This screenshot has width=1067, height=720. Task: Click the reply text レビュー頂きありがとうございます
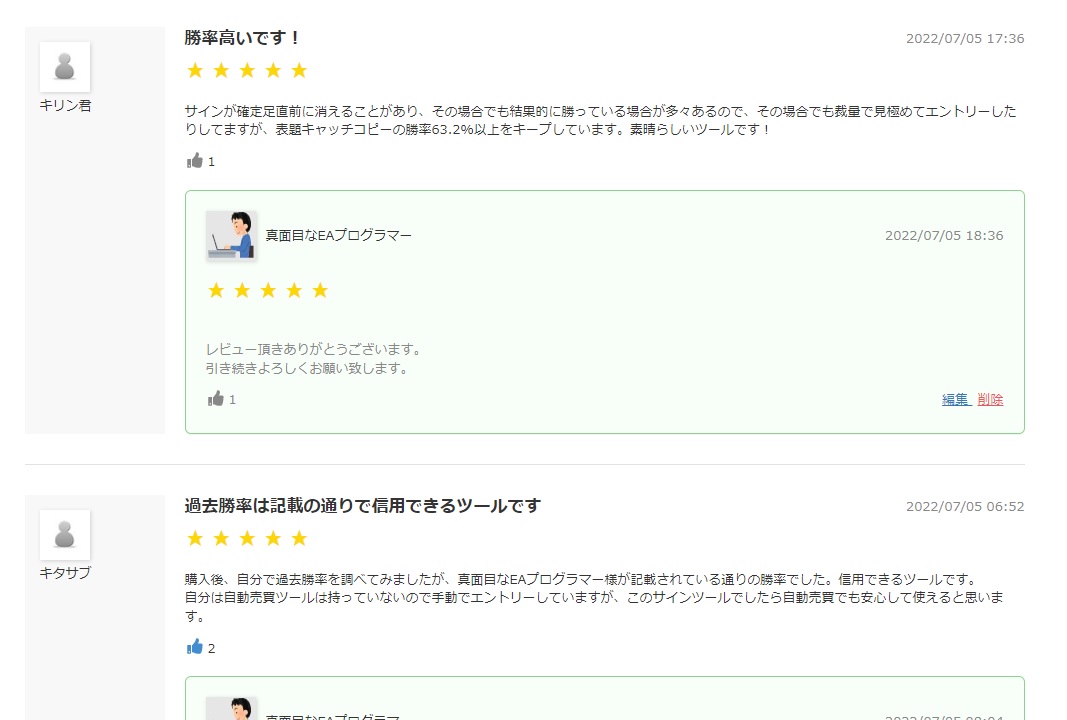(313, 350)
